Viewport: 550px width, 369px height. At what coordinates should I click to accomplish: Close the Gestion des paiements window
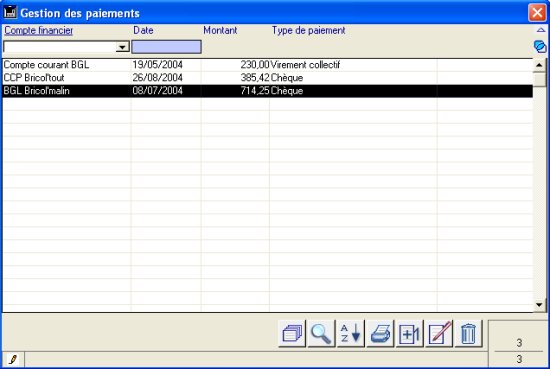coord(537,13)
